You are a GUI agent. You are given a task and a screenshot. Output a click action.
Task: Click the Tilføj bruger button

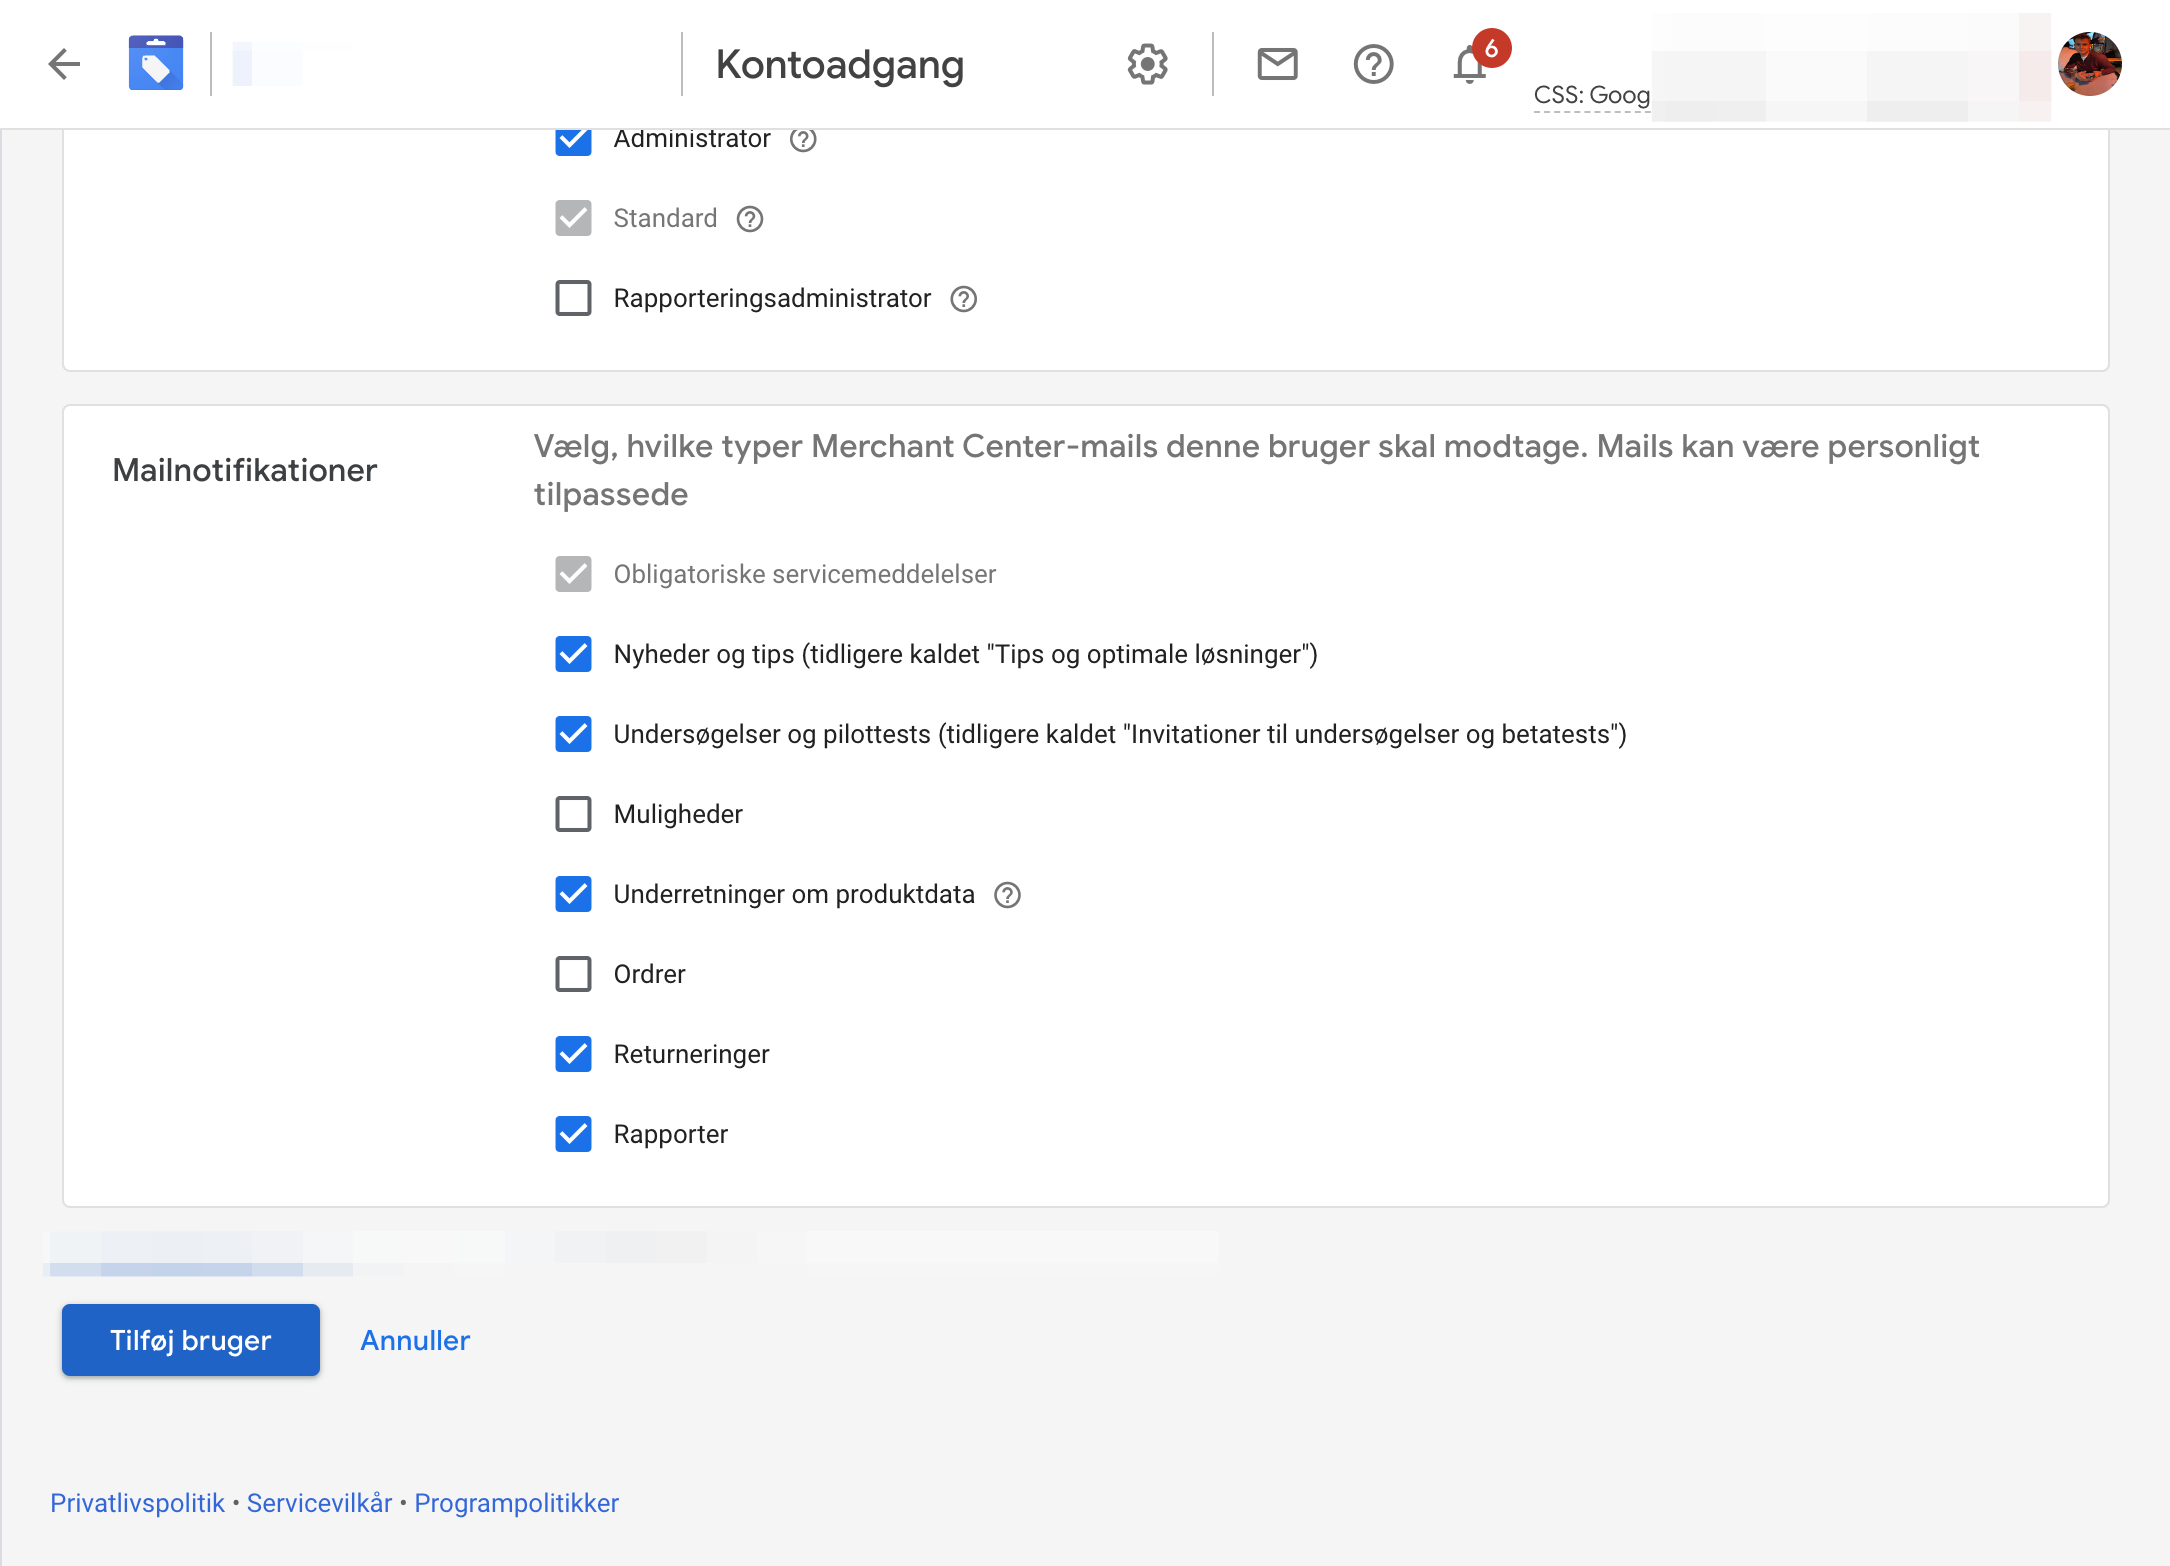[x=191, y=1340]
